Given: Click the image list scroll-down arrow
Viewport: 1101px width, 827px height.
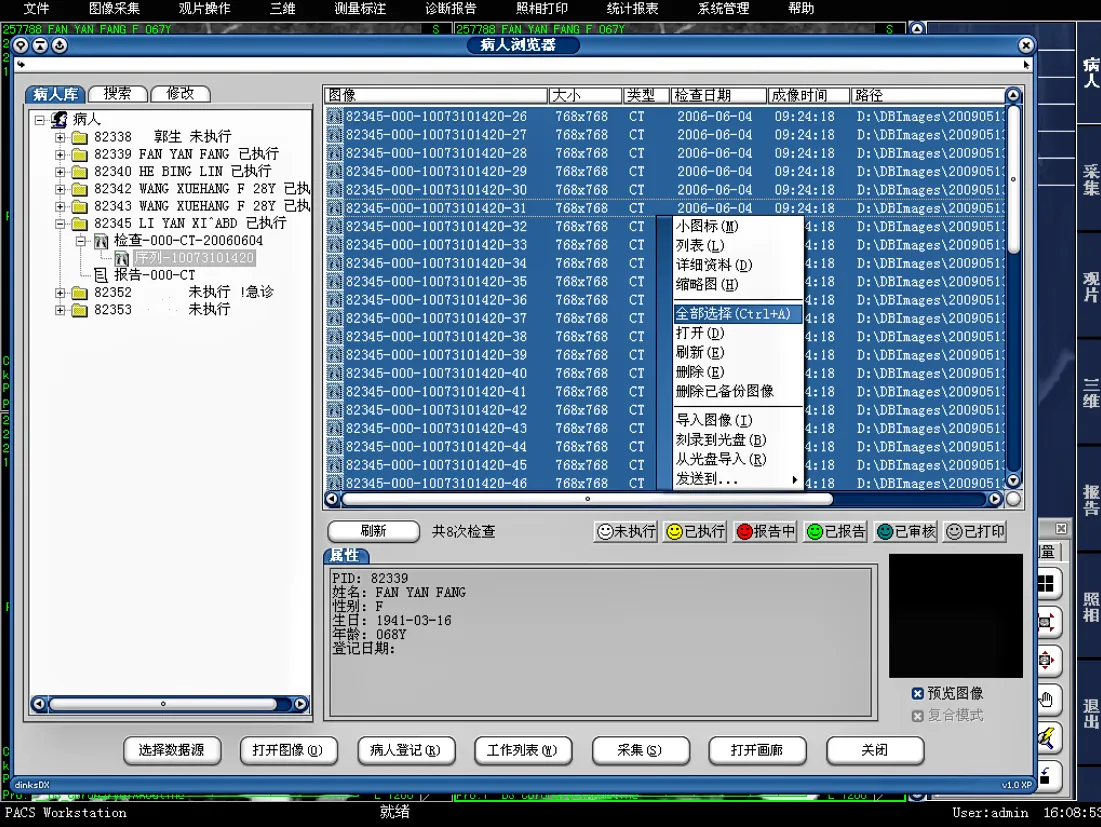Looking at the screenshot, I should tap(1013, 480).
